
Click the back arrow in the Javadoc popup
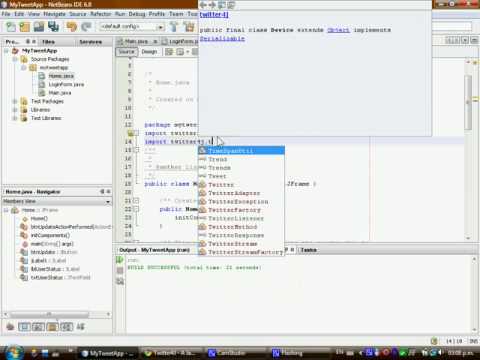coord(203,5)
